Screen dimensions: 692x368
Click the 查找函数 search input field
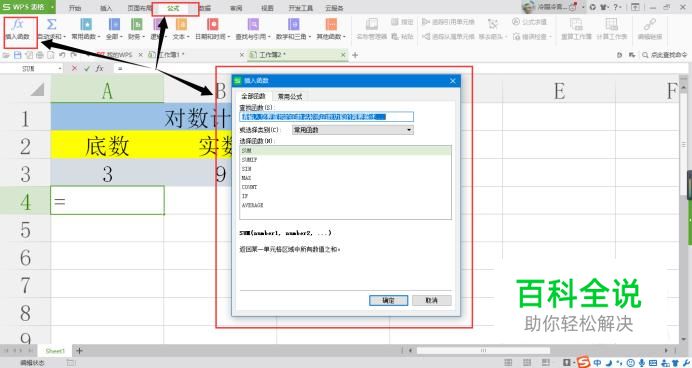pyautogui.click(x=327, y=116)
